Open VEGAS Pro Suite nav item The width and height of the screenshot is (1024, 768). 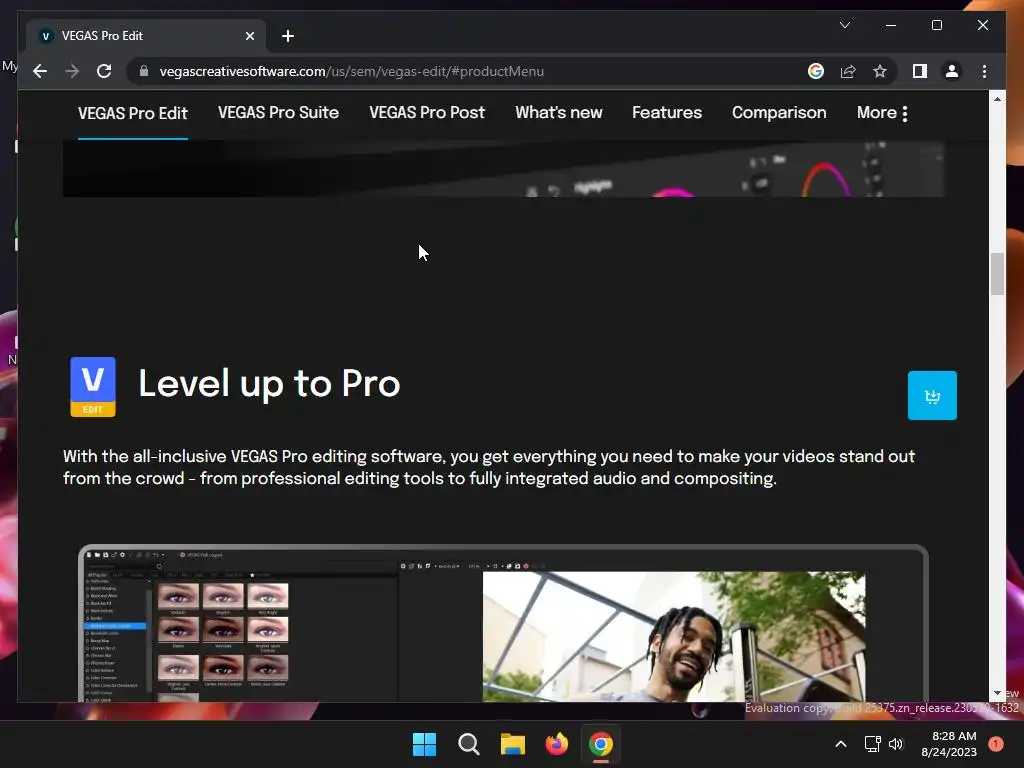click(x=278, y=112)
